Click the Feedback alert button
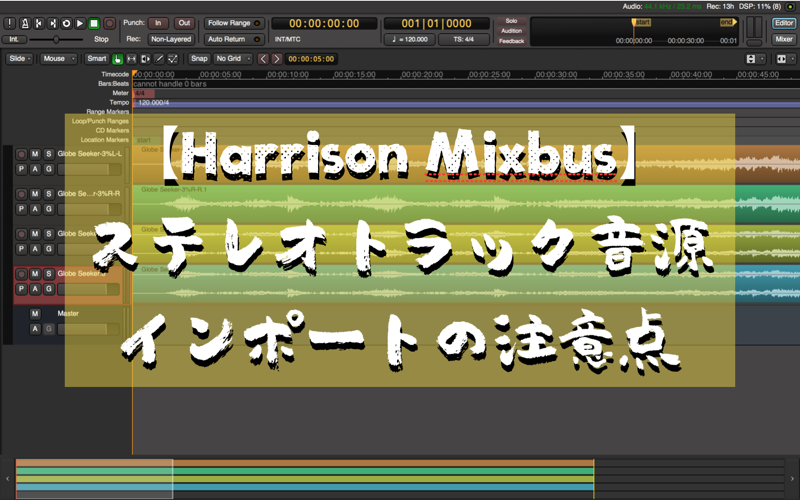This screenshot has width=800, height=500. 511,41
